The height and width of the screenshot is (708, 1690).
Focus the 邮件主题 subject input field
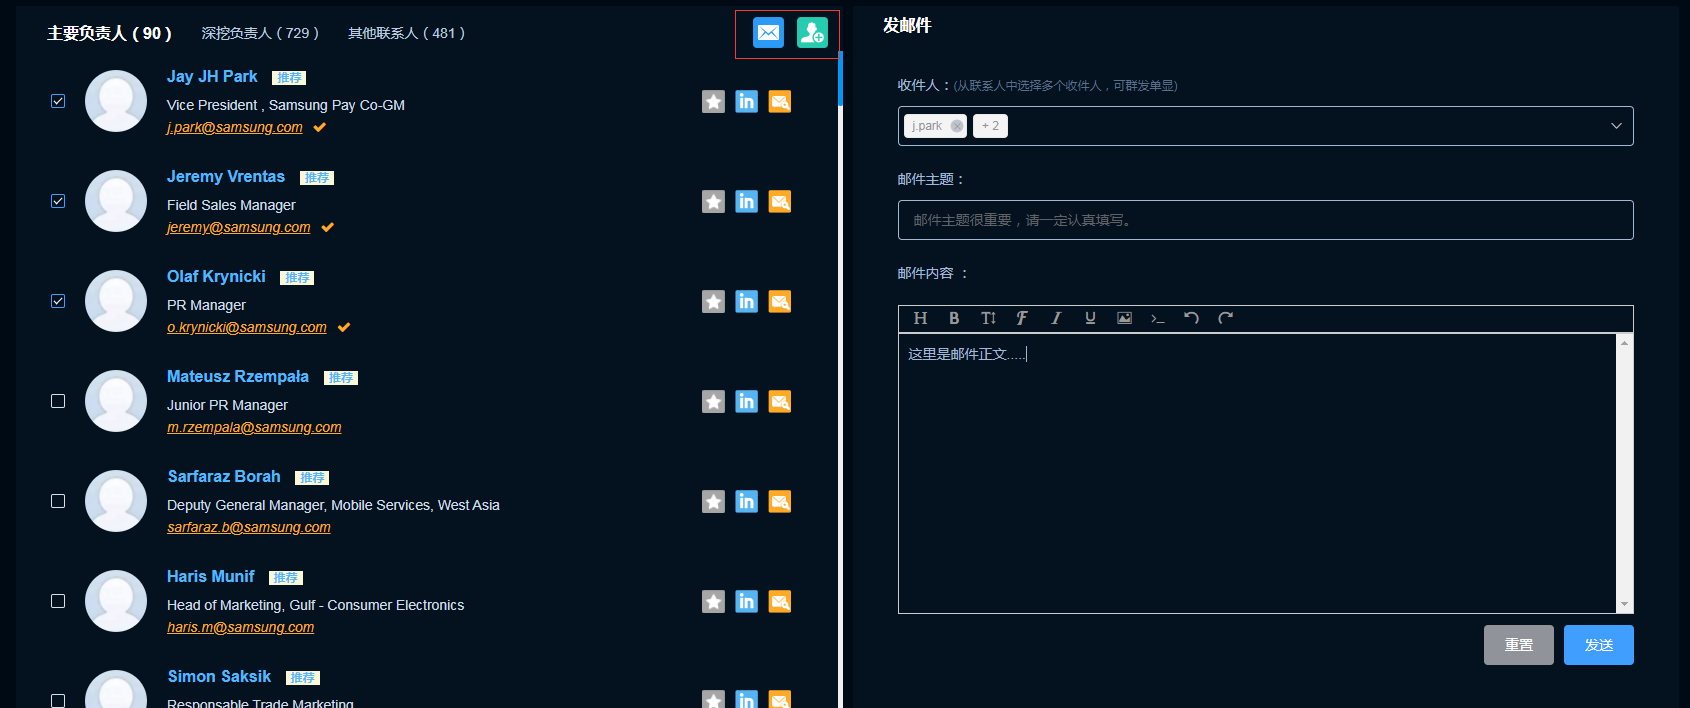1265,220
